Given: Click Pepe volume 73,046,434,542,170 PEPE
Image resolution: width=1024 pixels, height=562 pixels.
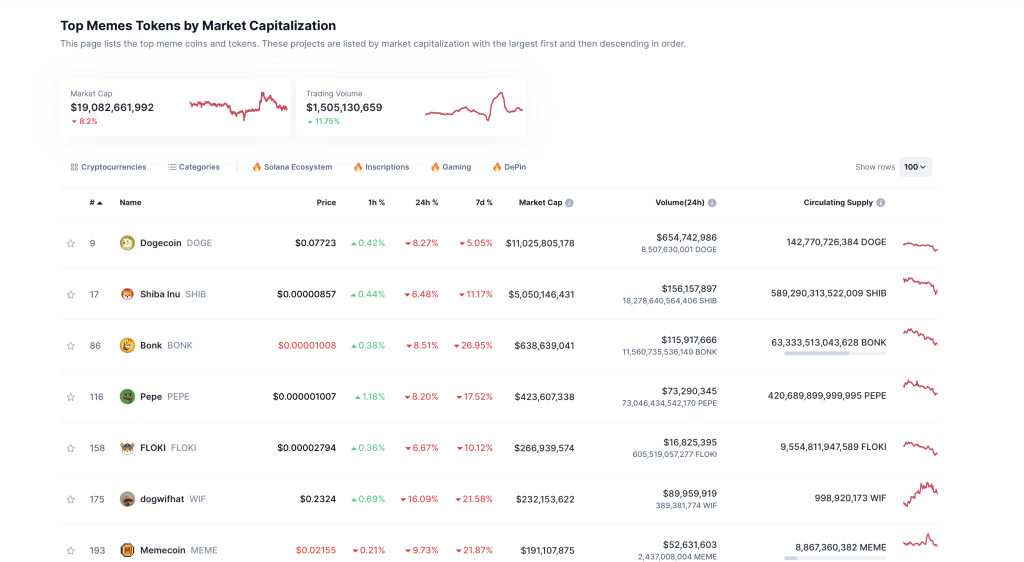Looking at the screenshot, I should tap(669, 403).
